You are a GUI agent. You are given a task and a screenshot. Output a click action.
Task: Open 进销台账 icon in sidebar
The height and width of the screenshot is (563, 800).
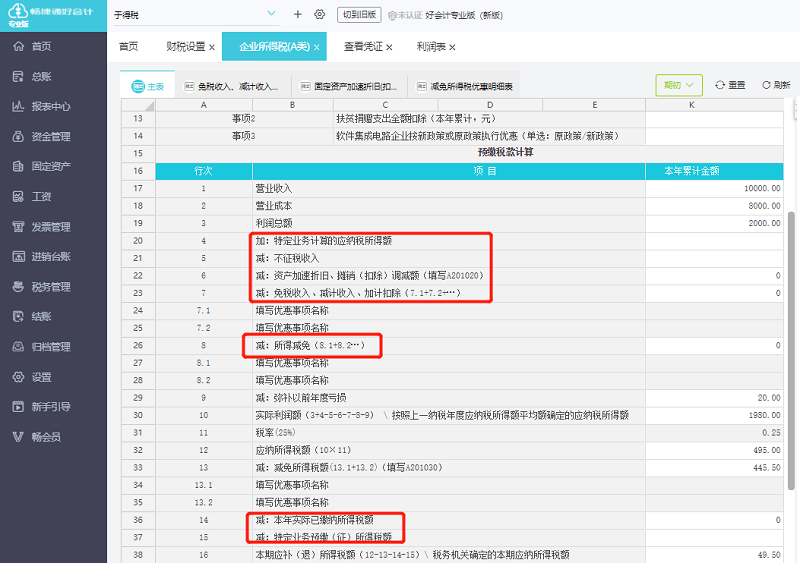[18, 256]
